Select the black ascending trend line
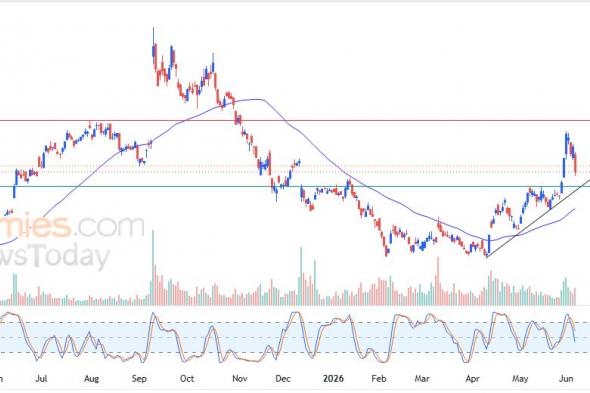This screenshot has width=590, height=393. click(x=538, y=219)
